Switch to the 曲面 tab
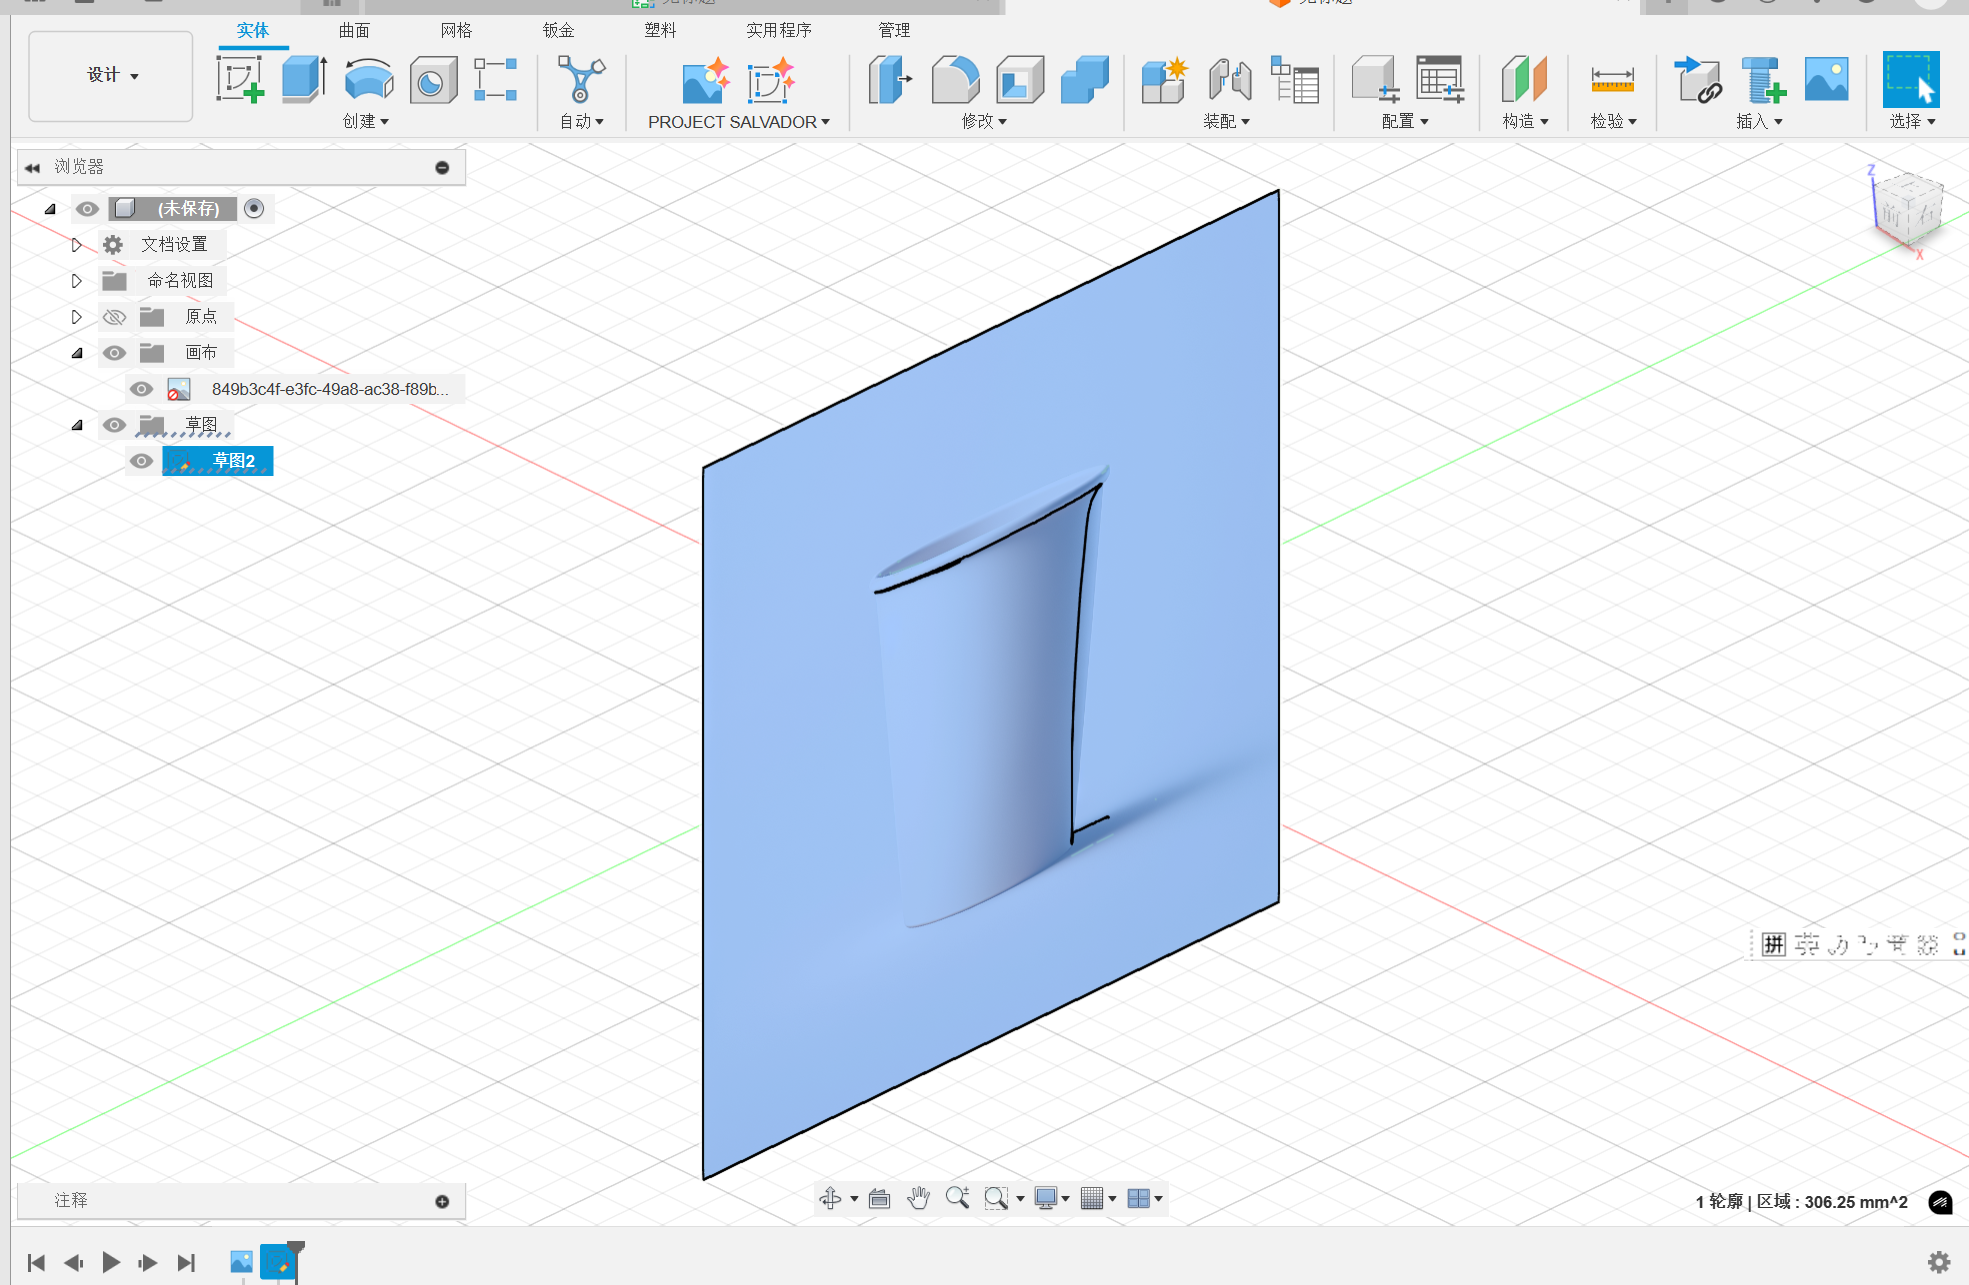Screen dimensions: 1969x1285 [354, 31]
